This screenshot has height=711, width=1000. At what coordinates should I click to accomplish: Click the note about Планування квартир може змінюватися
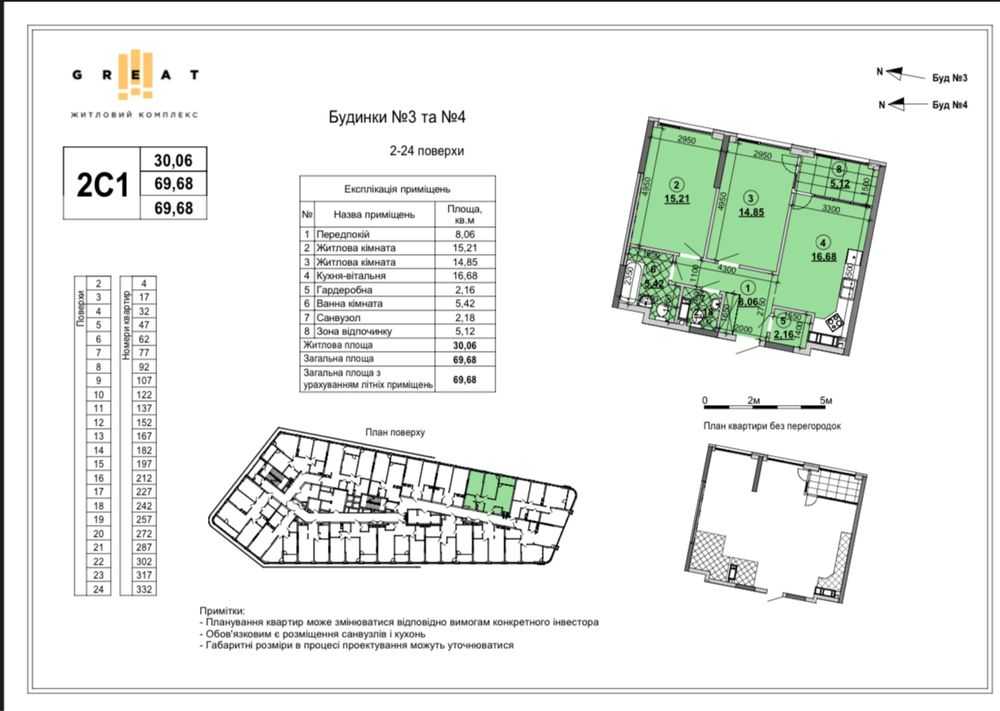(x=399, y=622)
